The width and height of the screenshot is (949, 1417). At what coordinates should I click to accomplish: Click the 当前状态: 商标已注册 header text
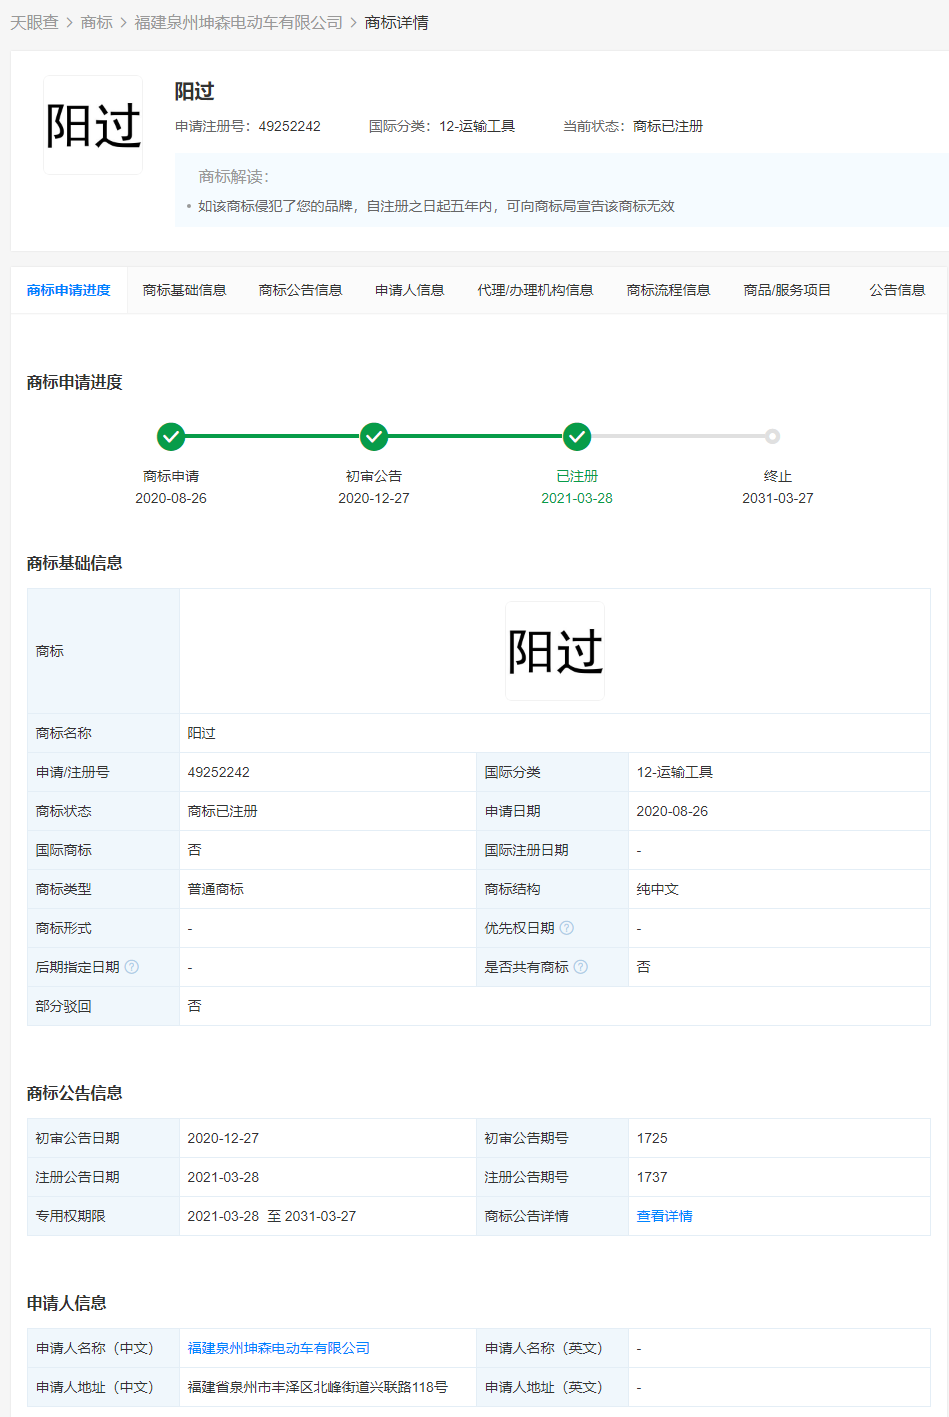click(633, 126)
